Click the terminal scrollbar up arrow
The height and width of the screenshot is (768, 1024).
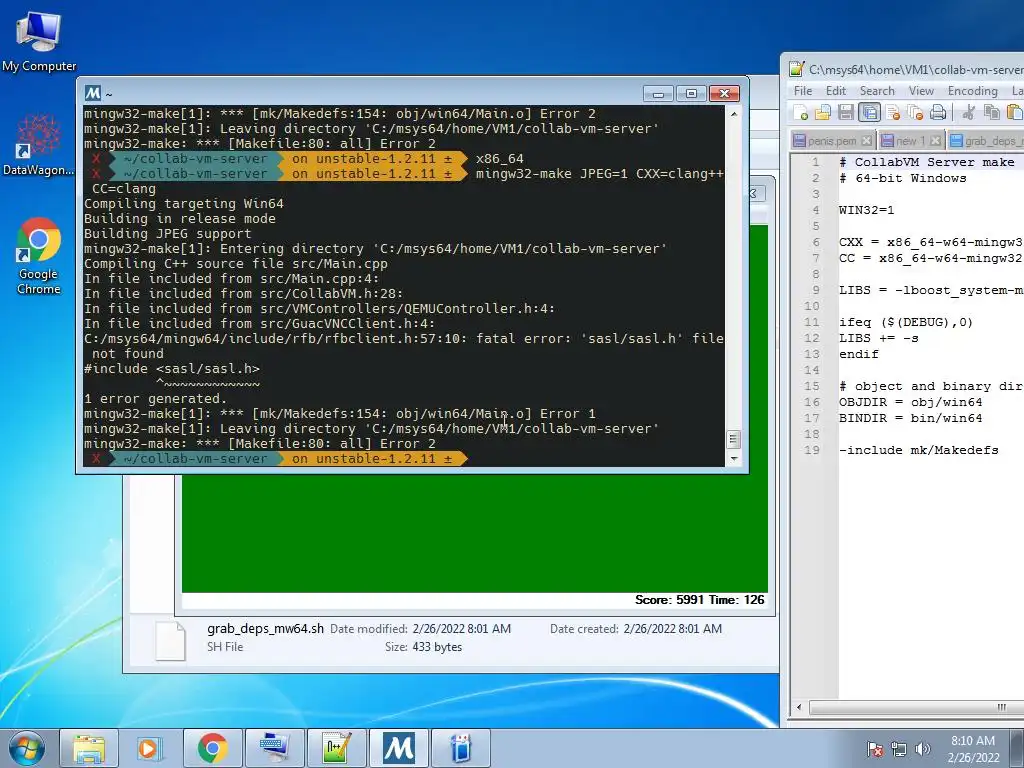click(733, 114)
